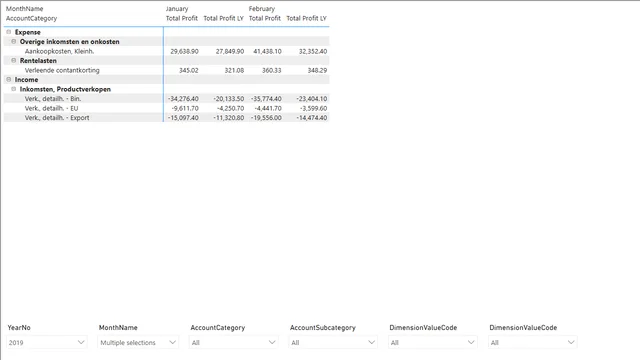Click the value 32,352.40

pyautogui.click(x=313, y=51)
